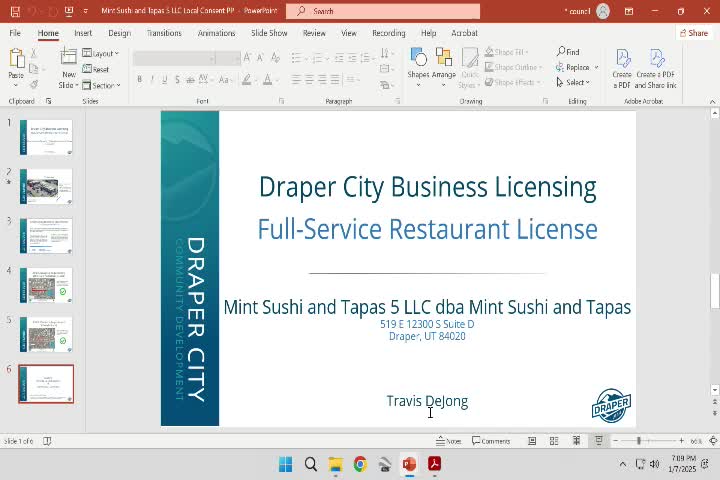Click the clear formatting icon

[275, 58]
